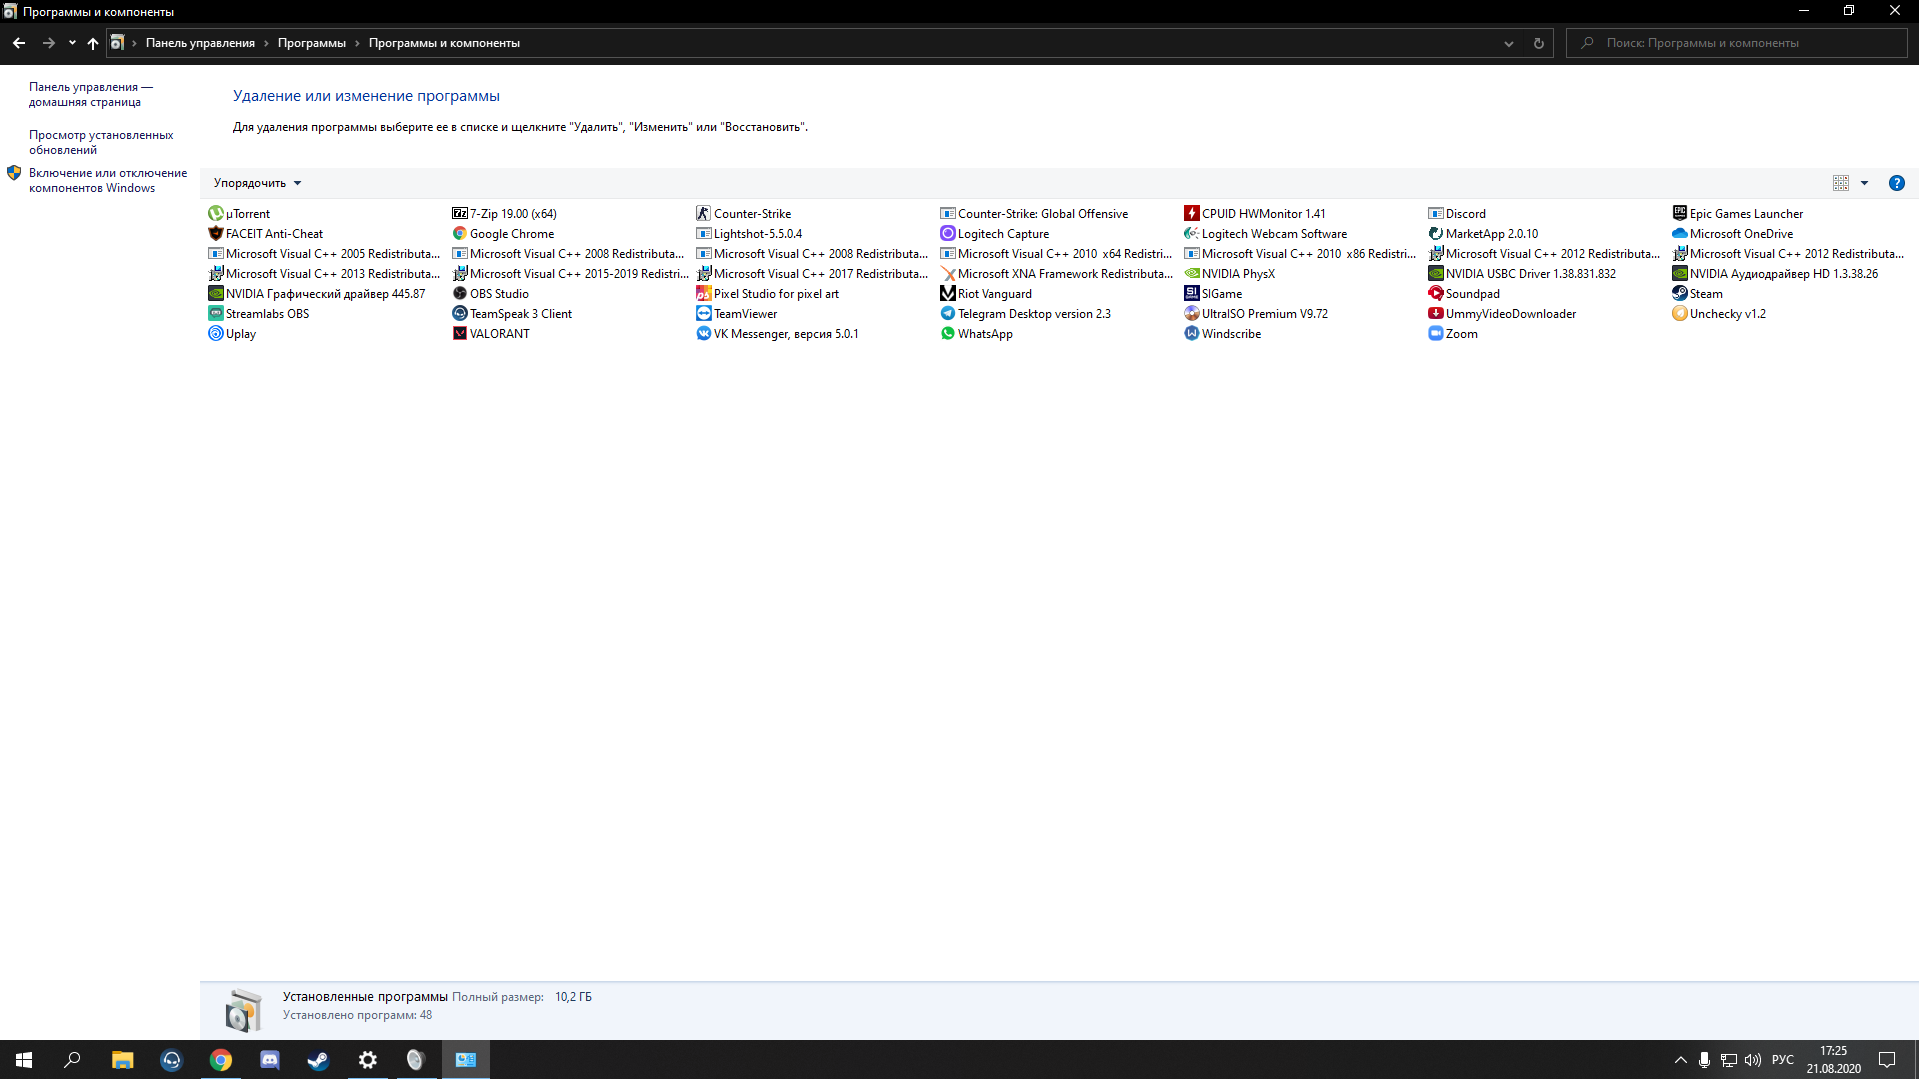
Task: Click the Windscribe icon
Action: [1191, 334]
